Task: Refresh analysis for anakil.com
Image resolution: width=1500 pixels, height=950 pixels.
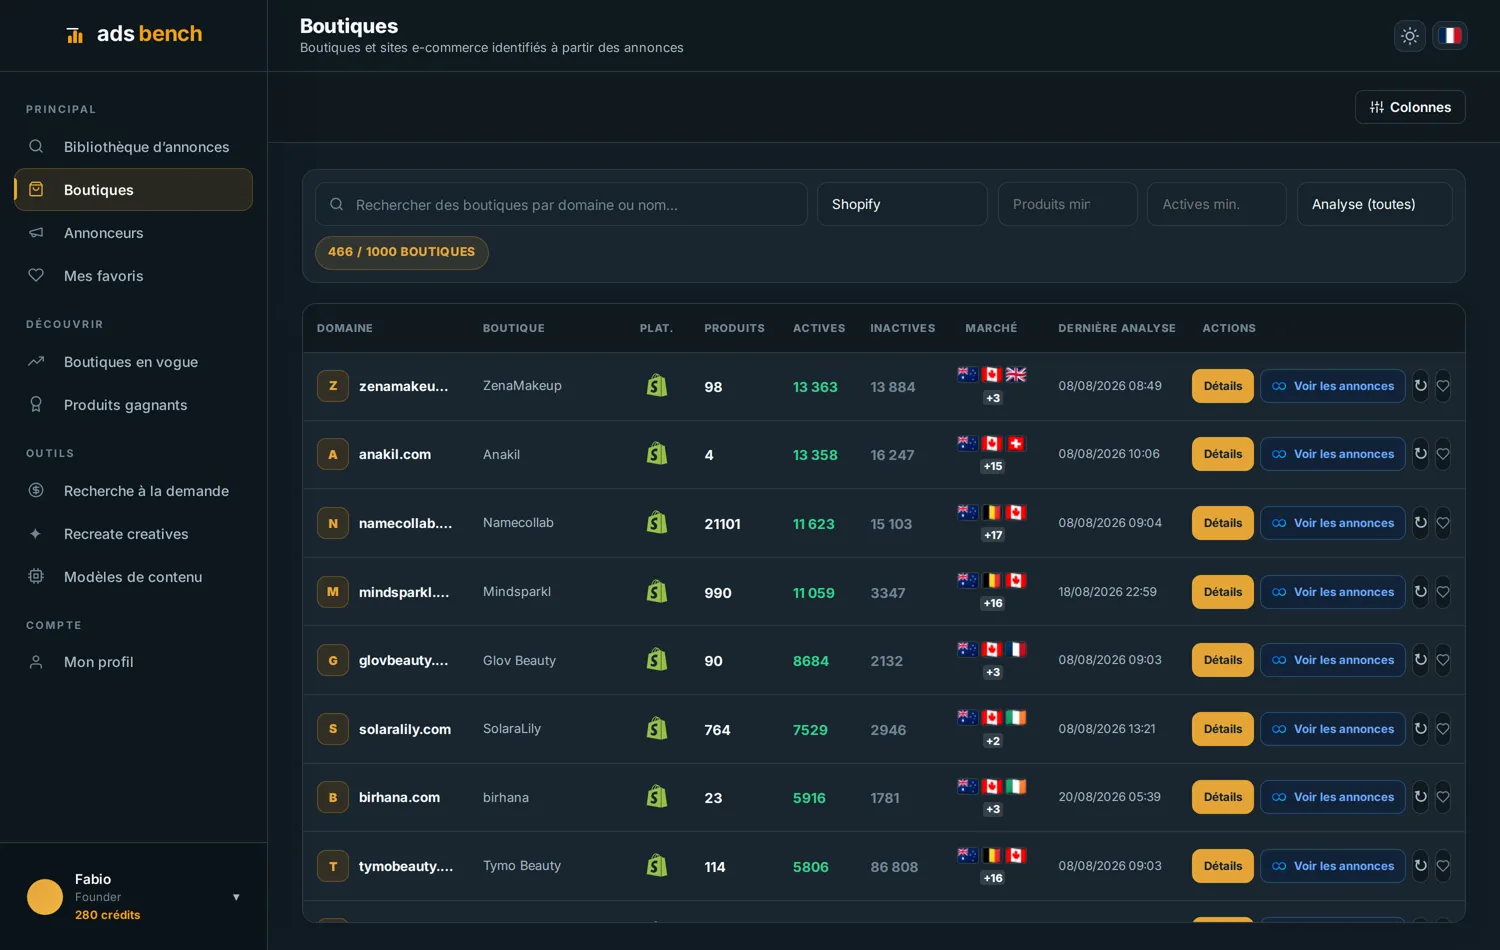Action: (x=1420, y=454)
